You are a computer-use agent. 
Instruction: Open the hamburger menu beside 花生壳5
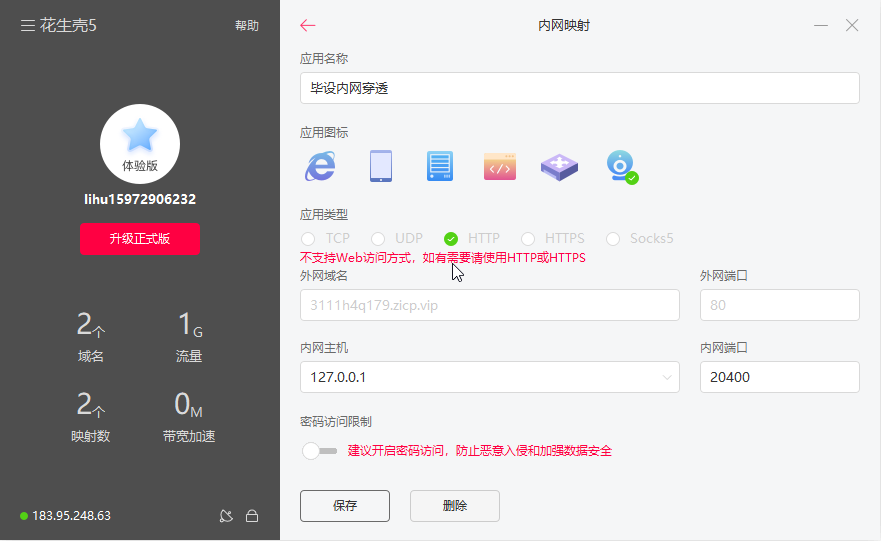28,25
